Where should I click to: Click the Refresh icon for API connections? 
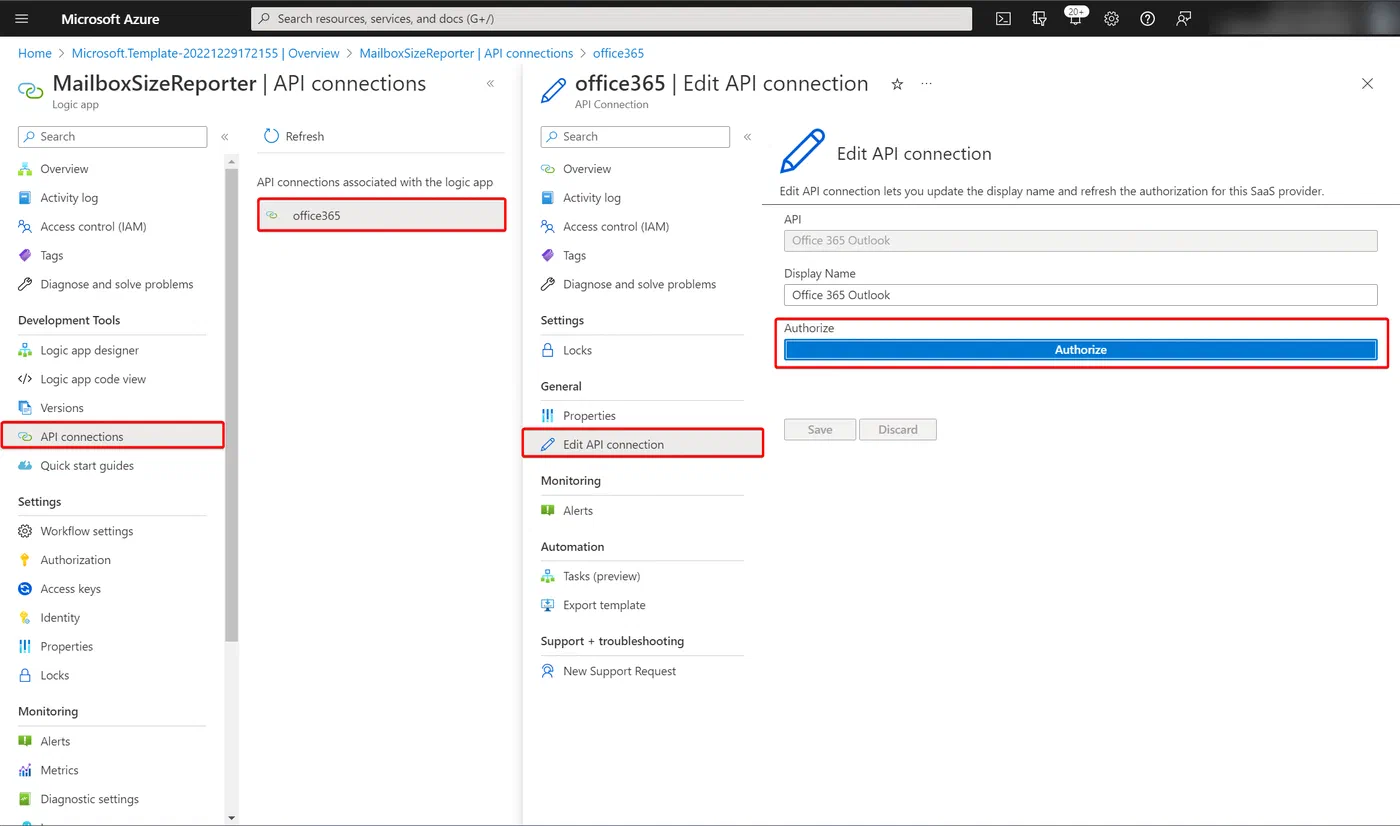tap(271, 136)
